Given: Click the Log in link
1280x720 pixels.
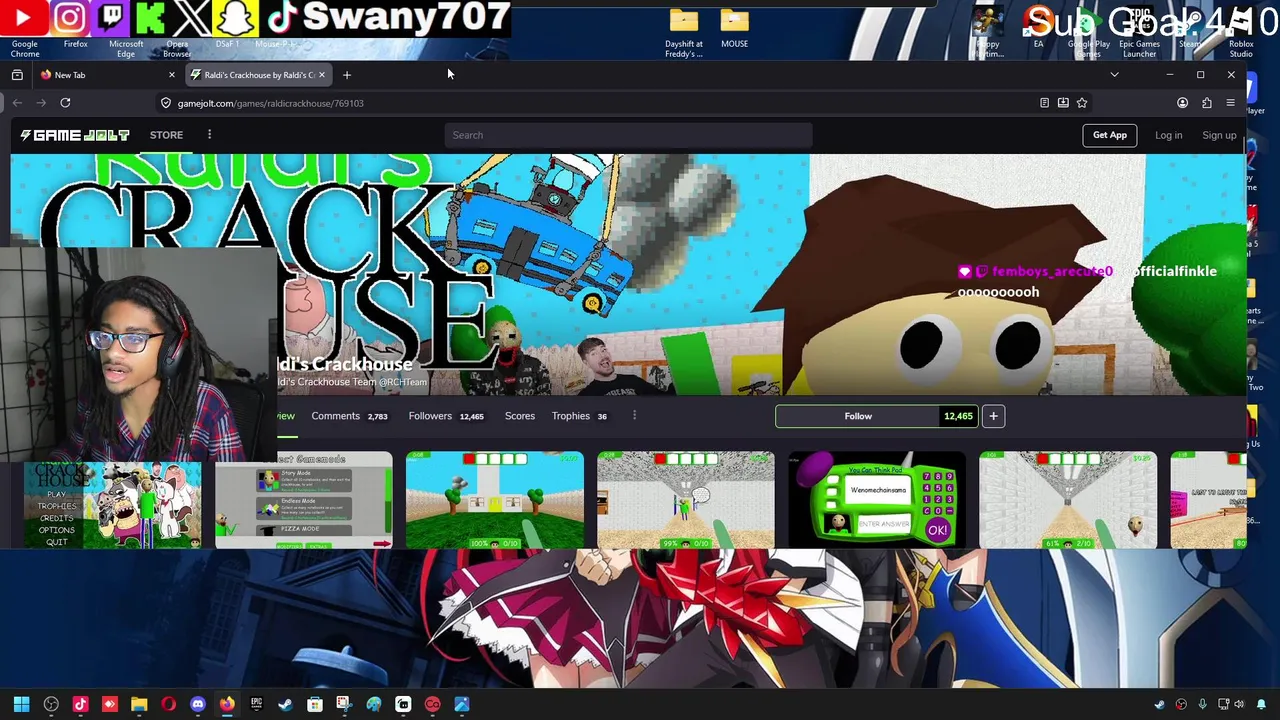Looking at the screenshot, I should 1168,135.
